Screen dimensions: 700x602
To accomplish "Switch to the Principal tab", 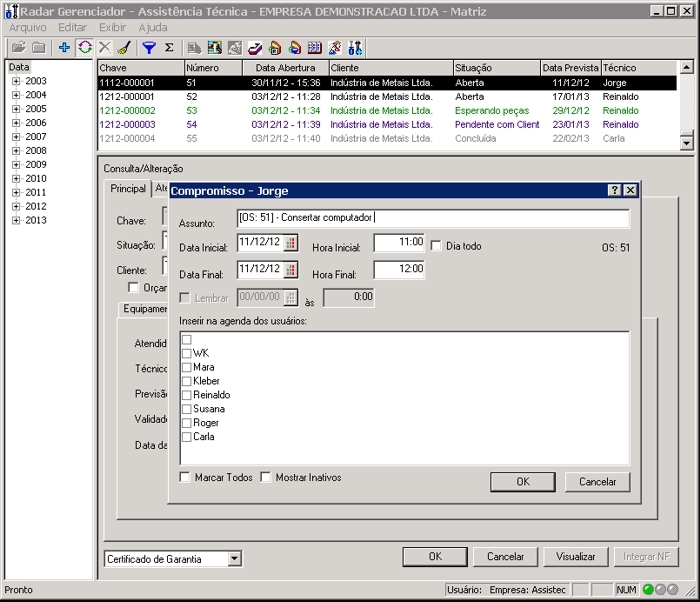I will point(128,189).
